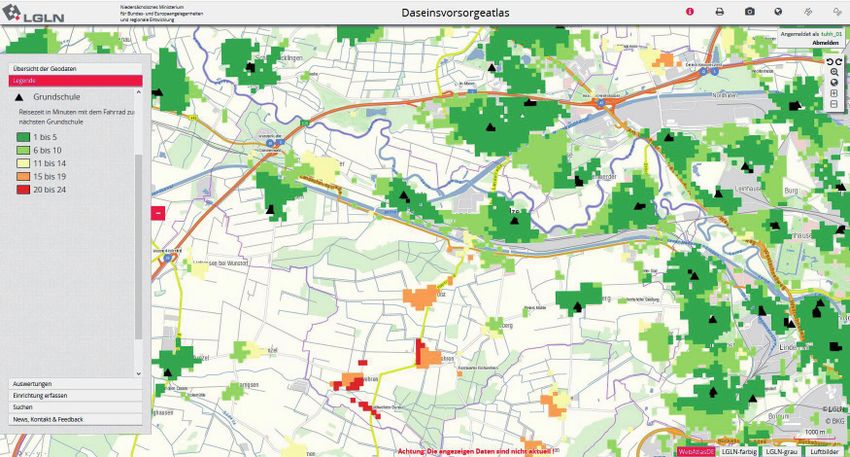Enable the Luftbilder aerial imagery basemap
The image size is (850, 457).
(x=824, y=451)
